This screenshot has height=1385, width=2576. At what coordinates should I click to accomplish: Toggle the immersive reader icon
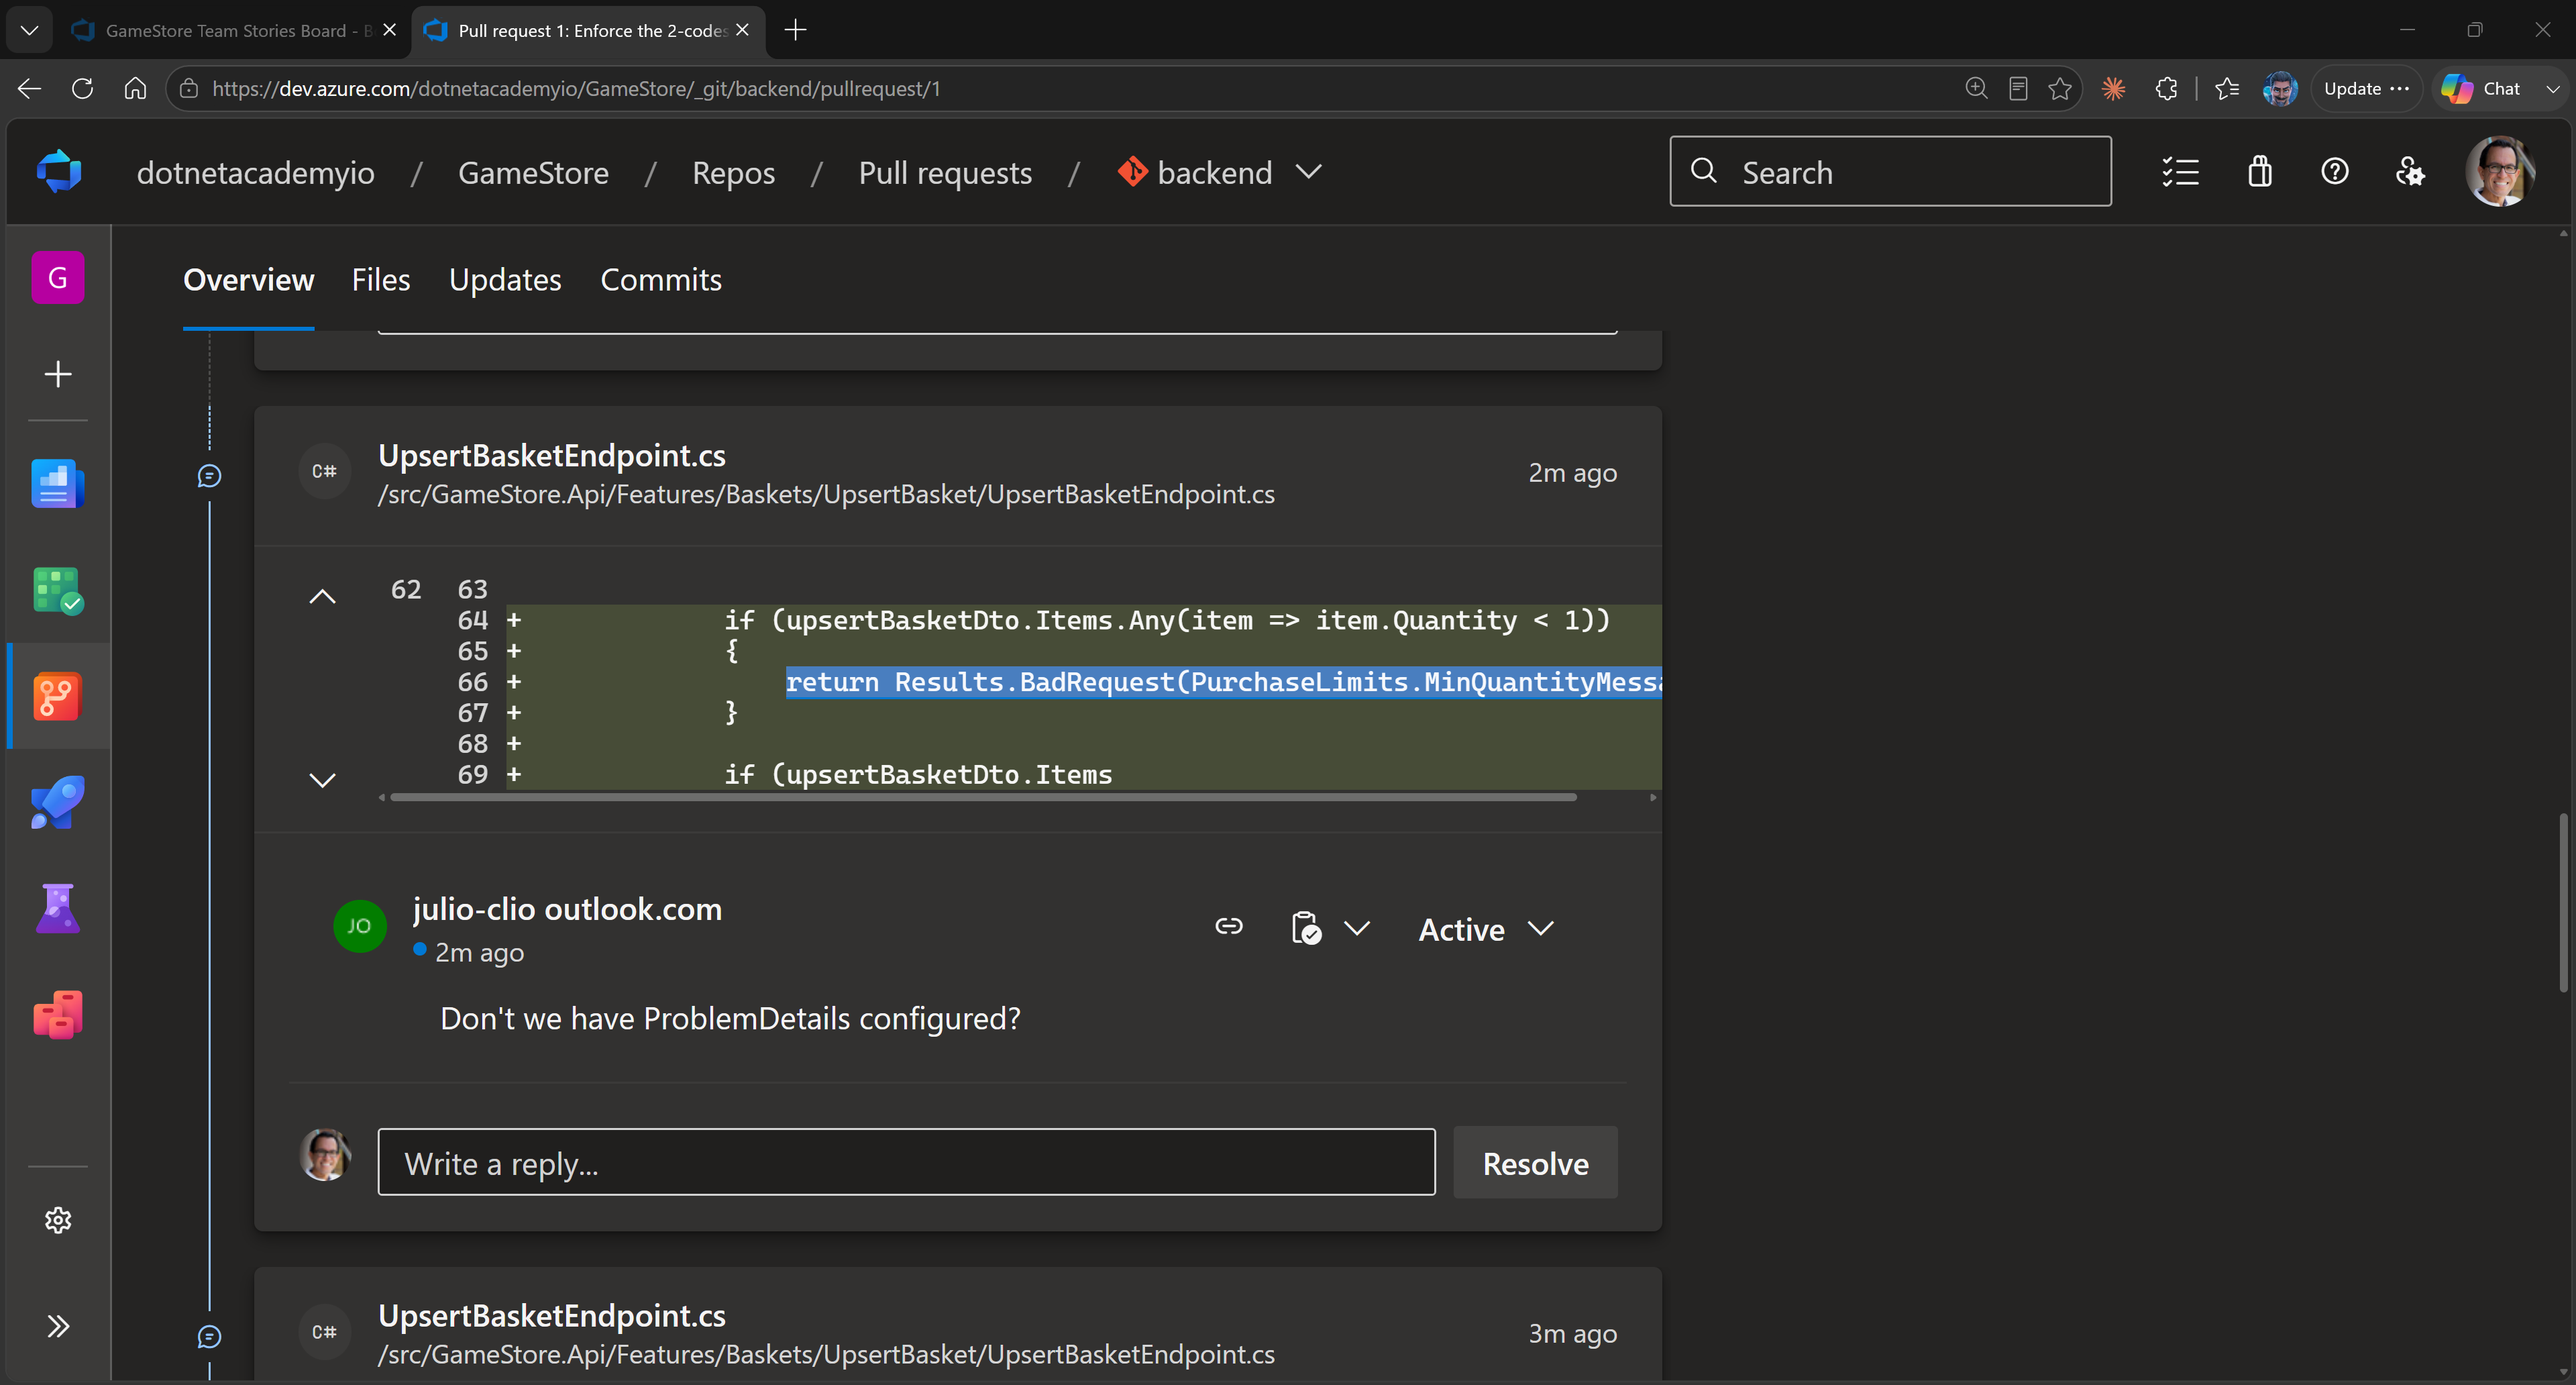2018,88
